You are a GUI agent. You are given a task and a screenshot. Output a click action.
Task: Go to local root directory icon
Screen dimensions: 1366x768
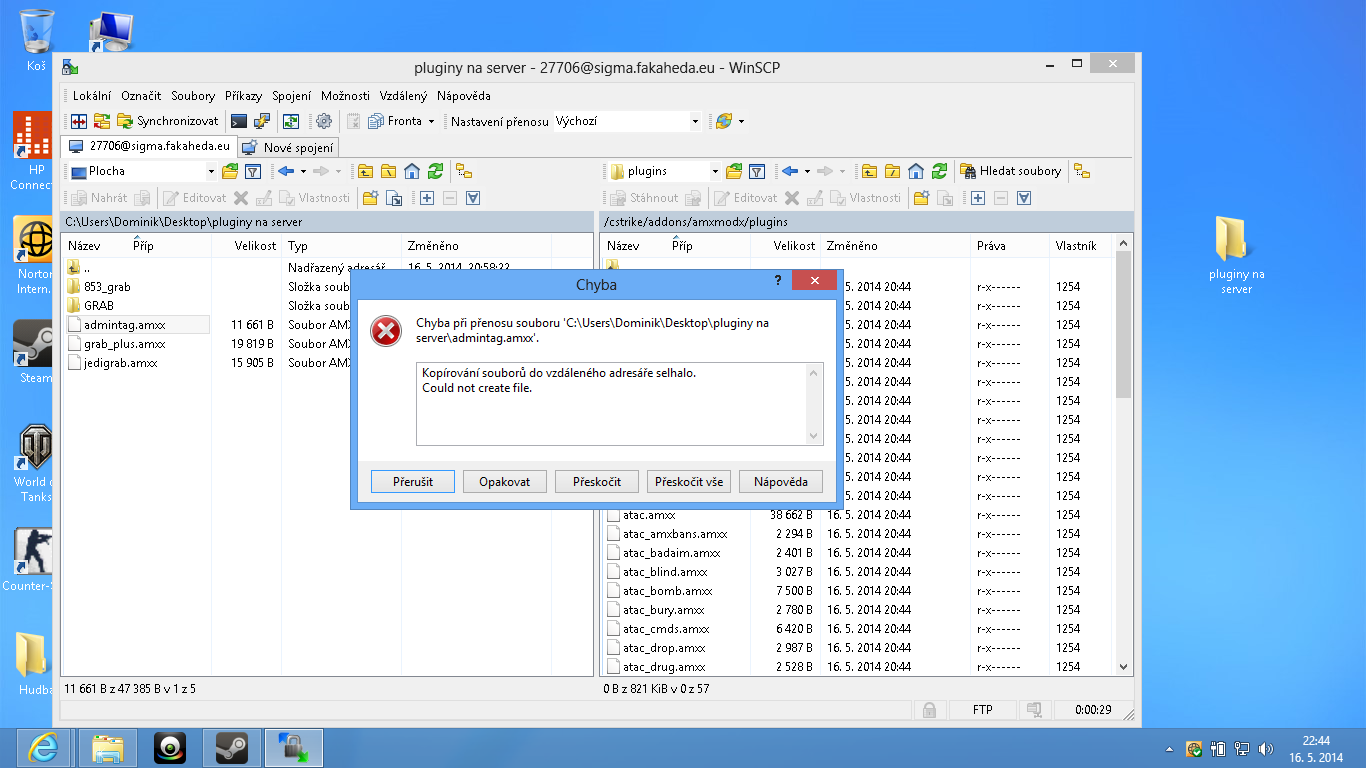click(x=388, y=171)
